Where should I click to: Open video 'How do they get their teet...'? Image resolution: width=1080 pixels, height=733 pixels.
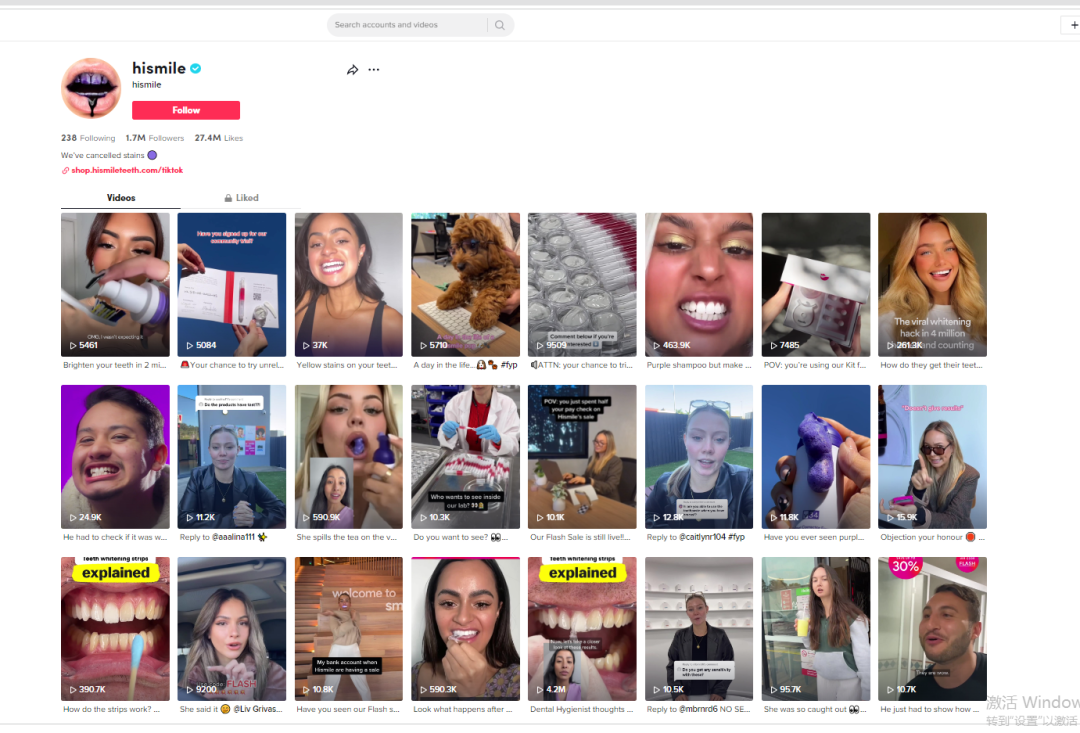933,285
